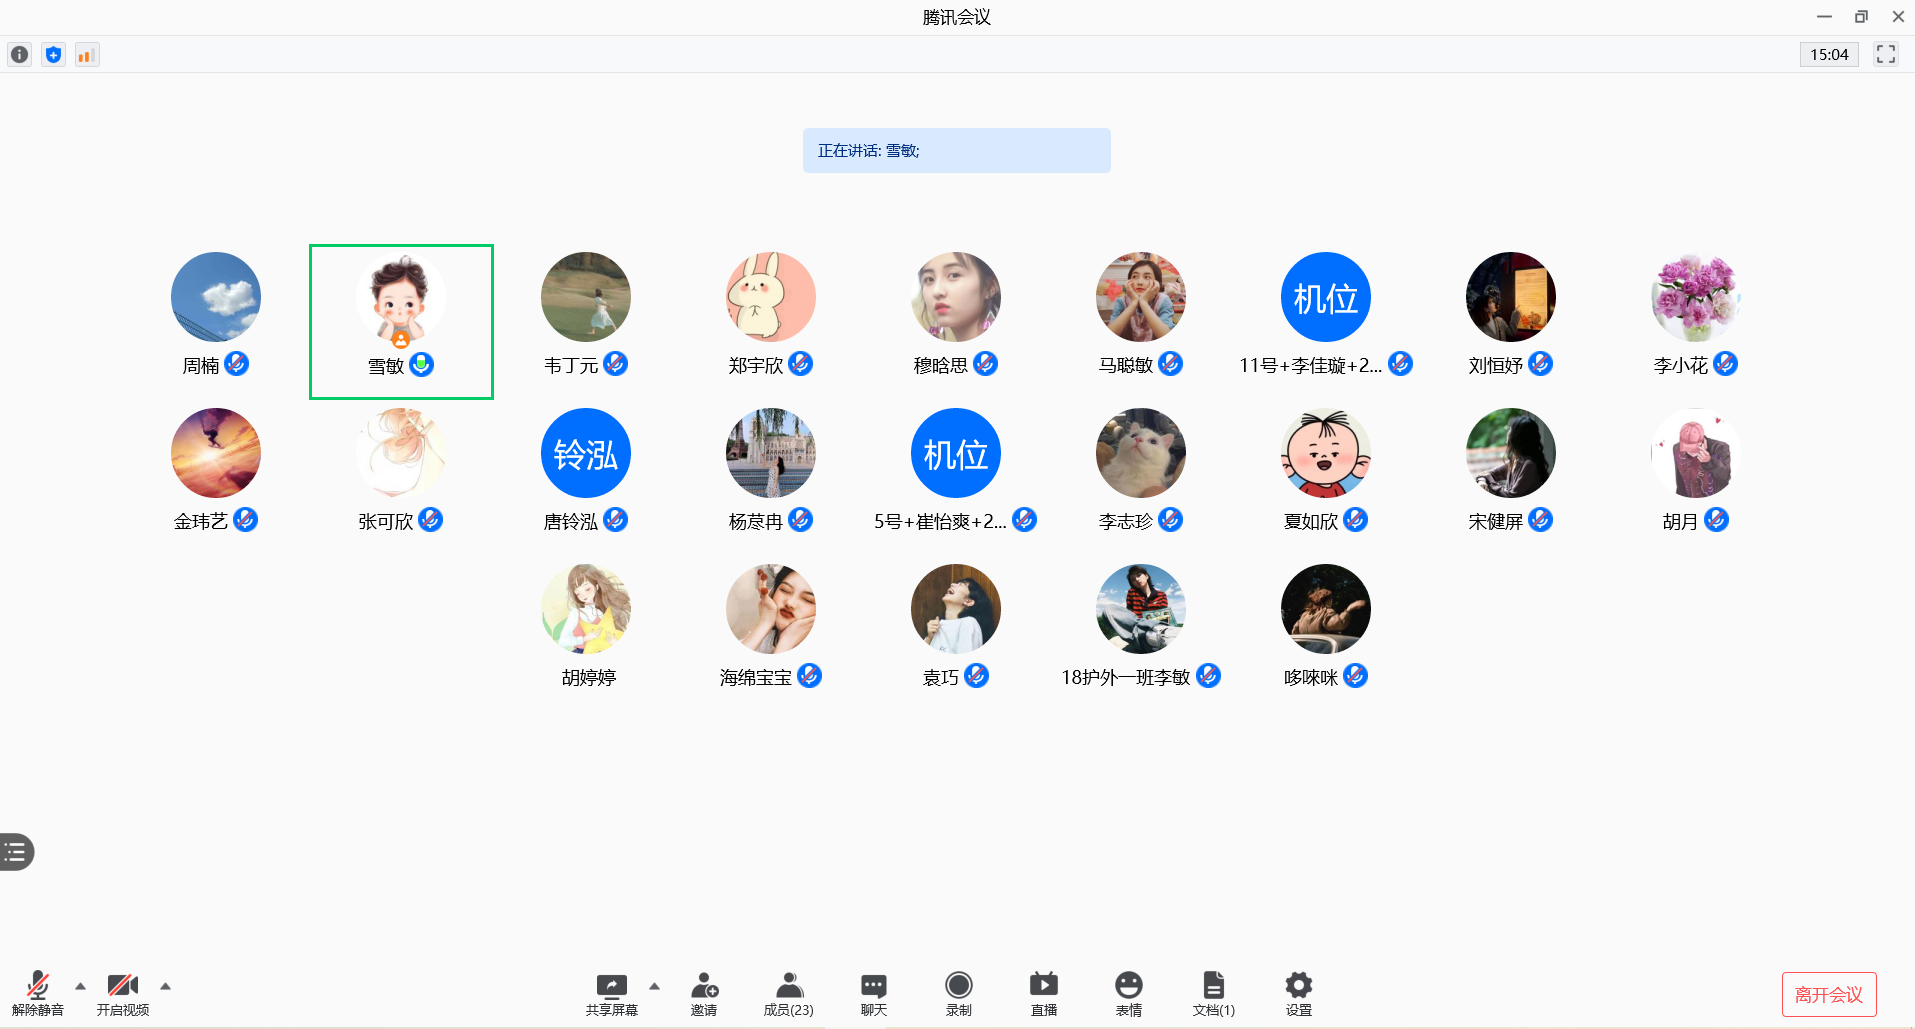Viewport: 1915px width, 1029px height.
Task: Open the chat panel
Action: [x=873, y=993]
